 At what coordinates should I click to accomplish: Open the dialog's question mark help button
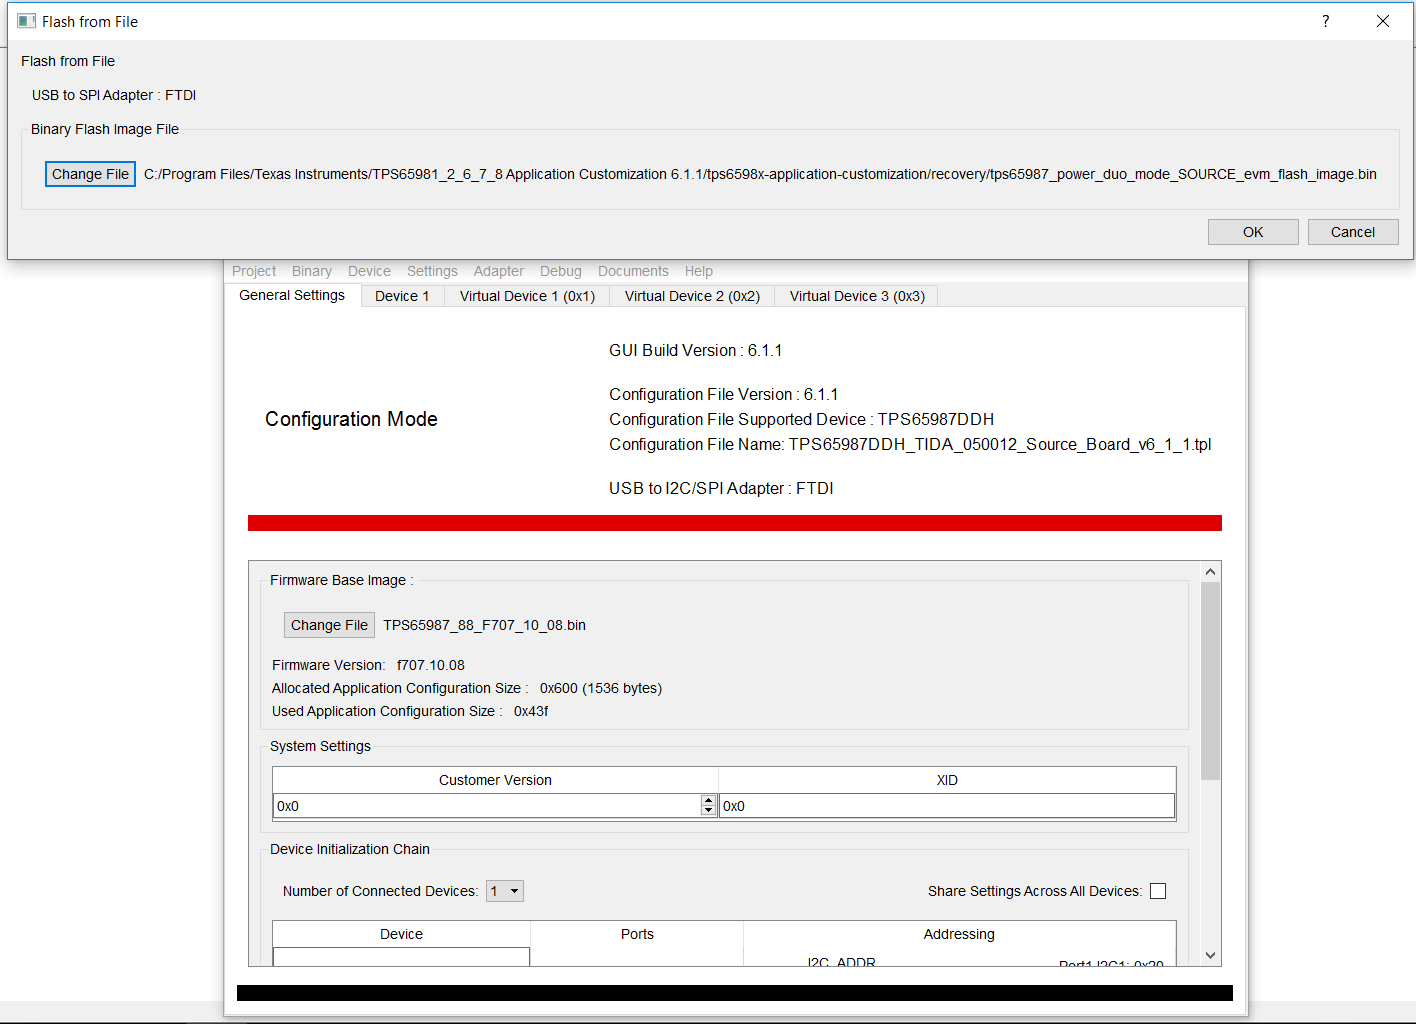[1326, 21]
